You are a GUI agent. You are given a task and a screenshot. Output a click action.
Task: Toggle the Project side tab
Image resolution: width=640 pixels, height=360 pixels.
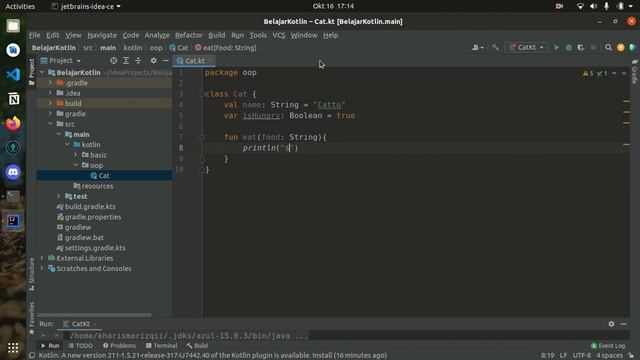pos(32,72)
